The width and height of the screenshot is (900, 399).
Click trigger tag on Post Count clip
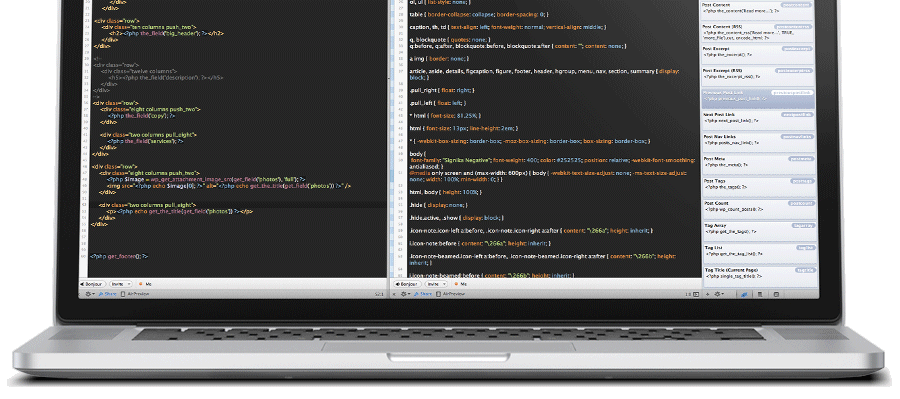[x=801, y=203]
